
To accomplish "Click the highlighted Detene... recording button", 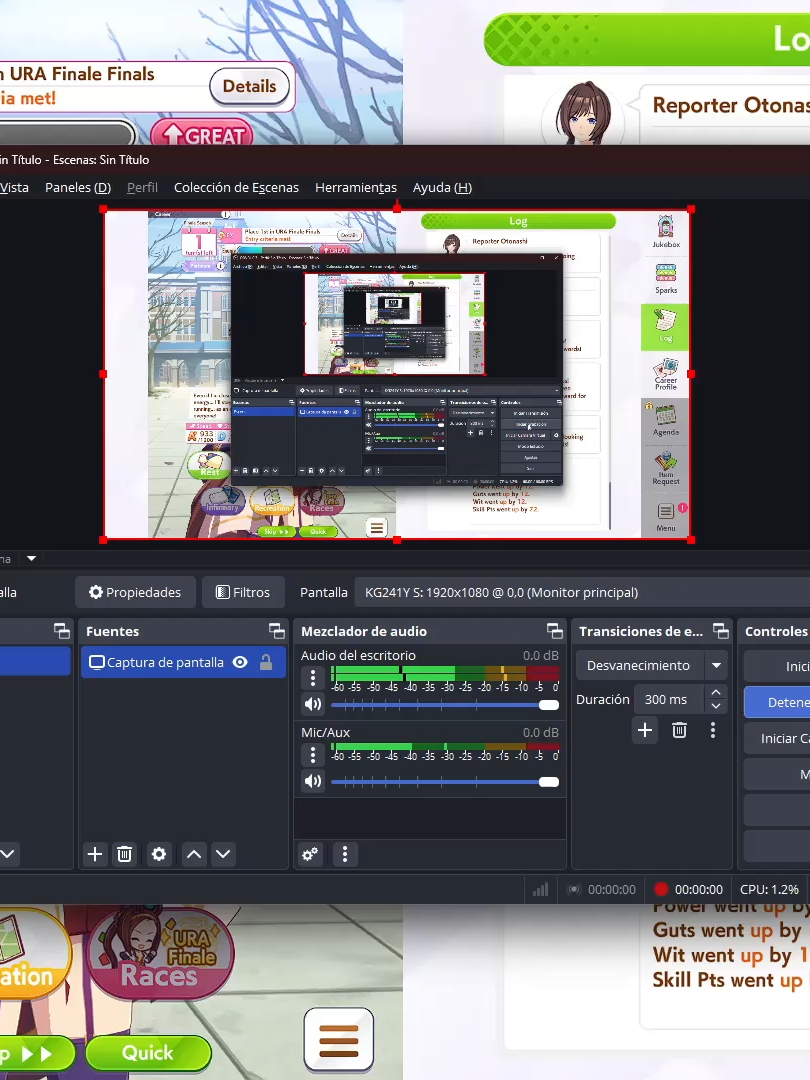I will [x=777, y=702].
